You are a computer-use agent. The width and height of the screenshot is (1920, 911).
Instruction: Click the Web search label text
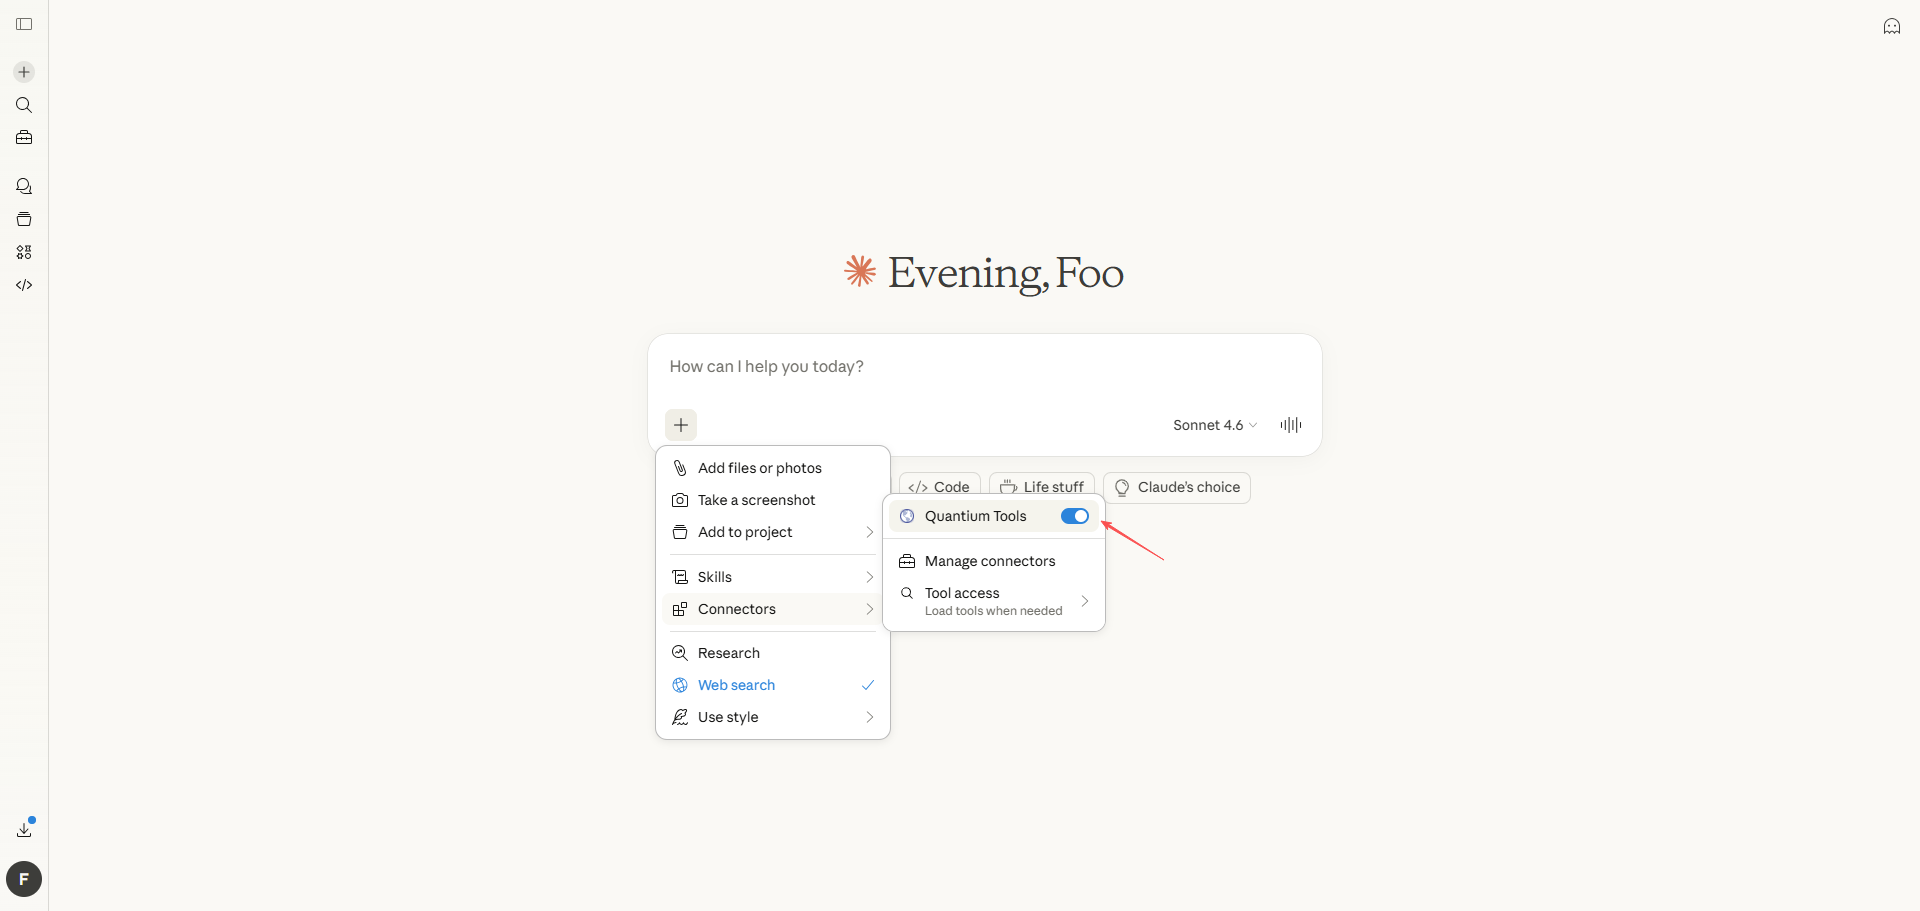(736, 685)
